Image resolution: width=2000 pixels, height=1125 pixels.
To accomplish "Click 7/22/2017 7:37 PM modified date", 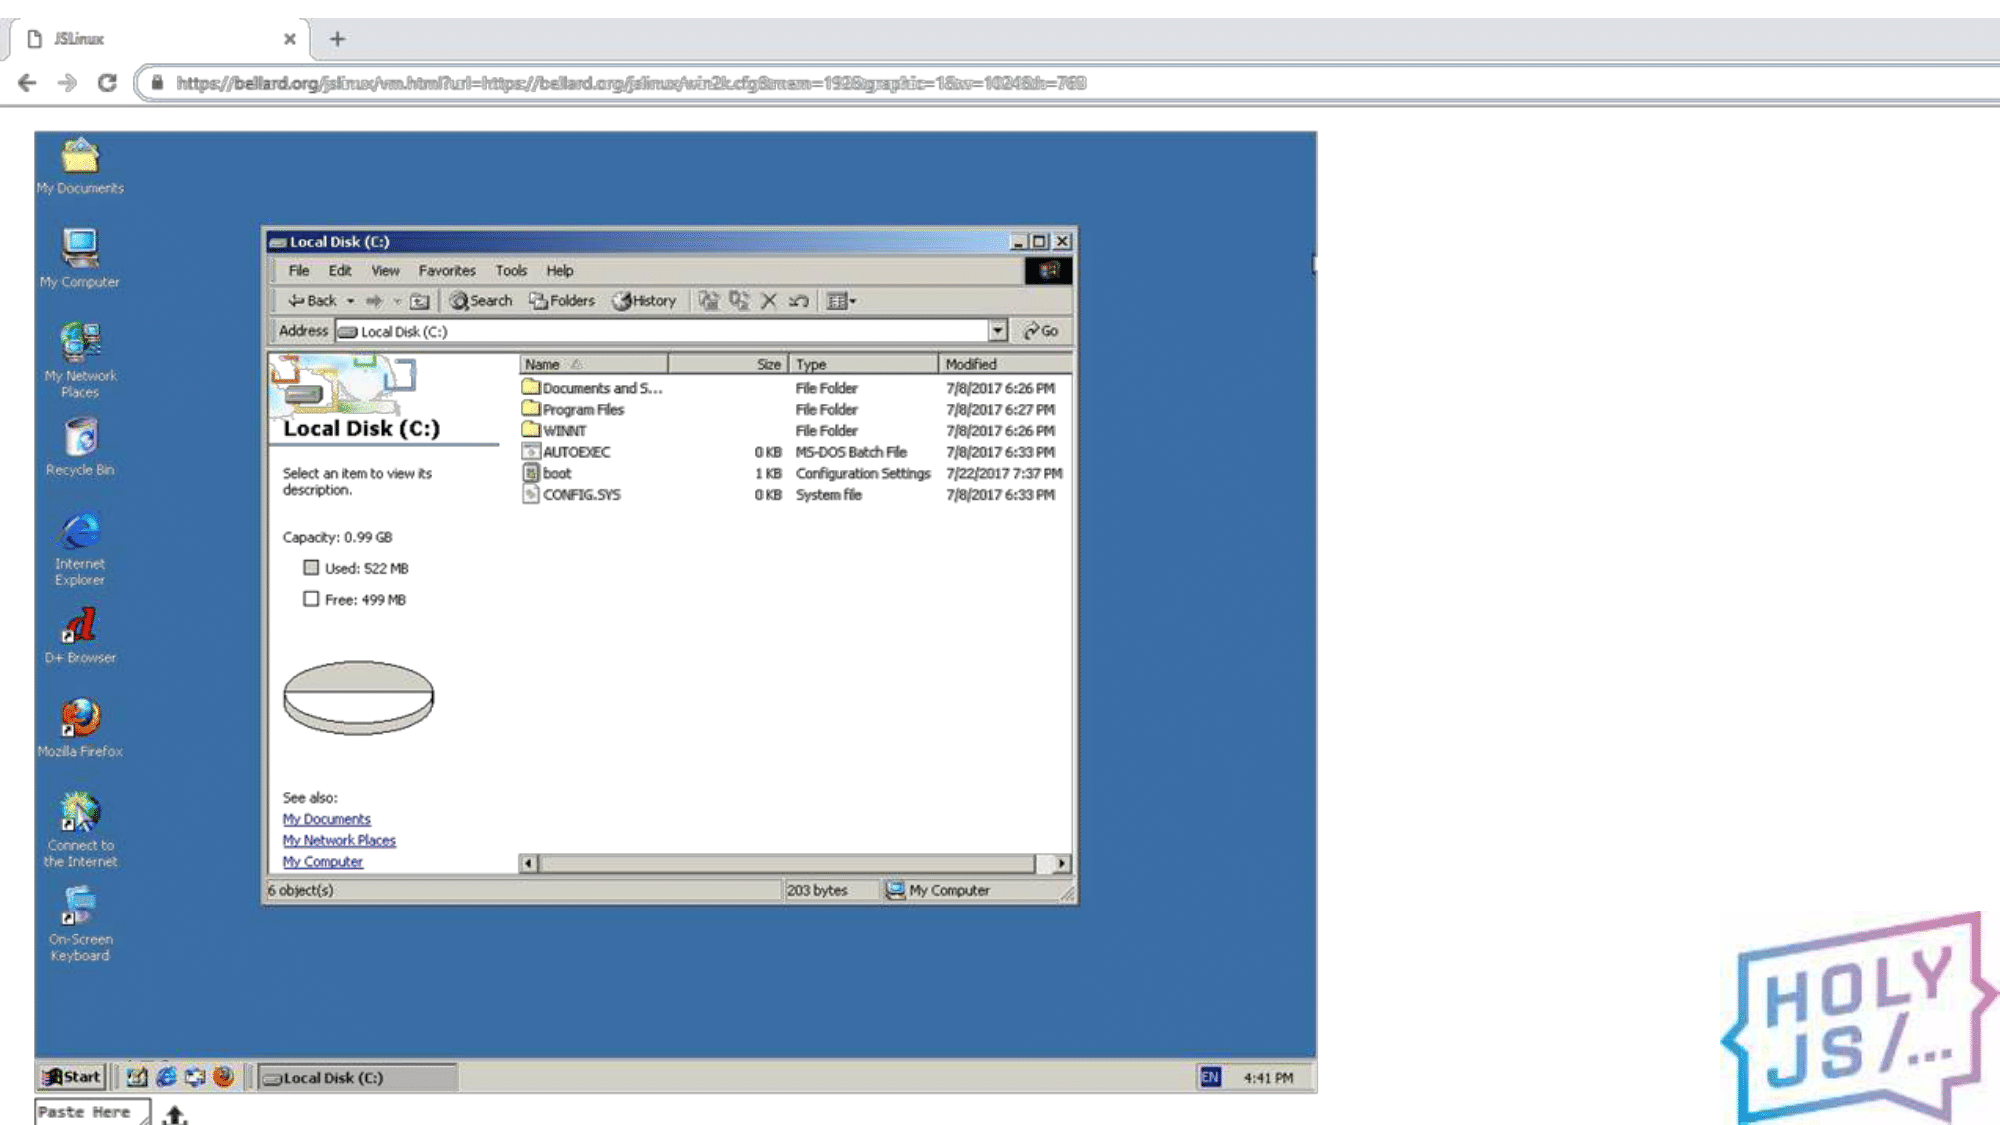I will pos(1004,474).
